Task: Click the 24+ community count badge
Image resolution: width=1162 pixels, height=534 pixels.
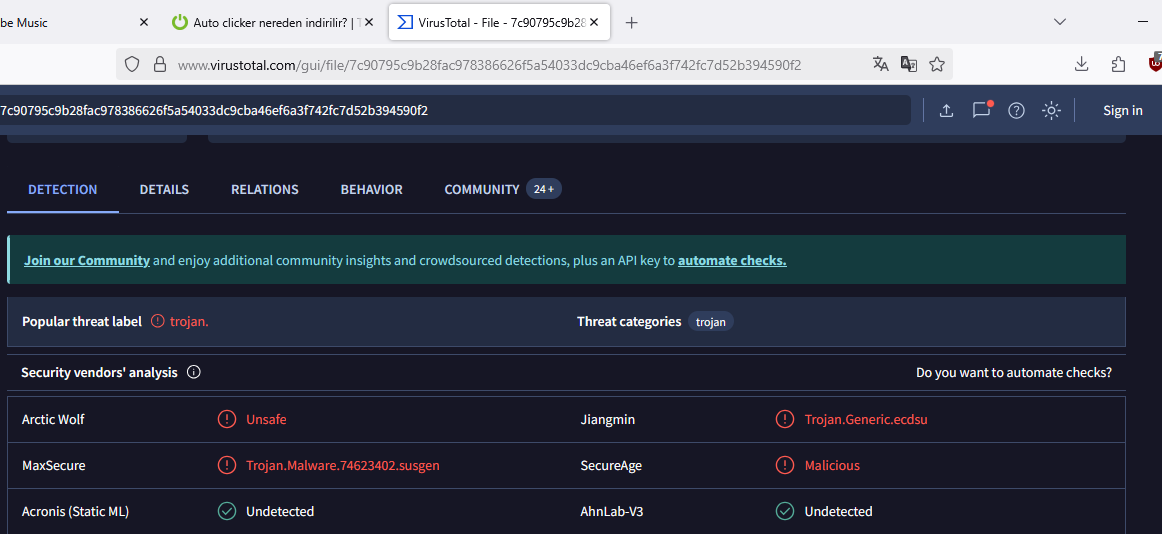Action: point(544,190)
